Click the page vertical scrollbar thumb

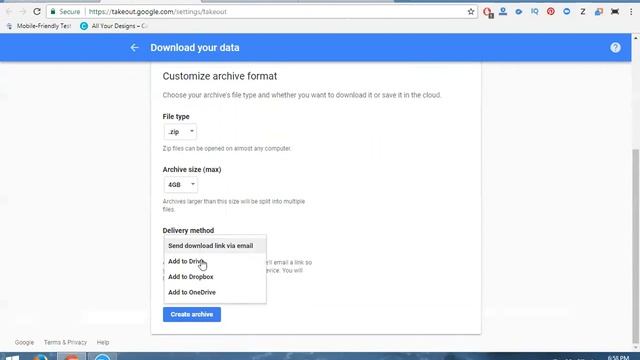tap(636, 247)
